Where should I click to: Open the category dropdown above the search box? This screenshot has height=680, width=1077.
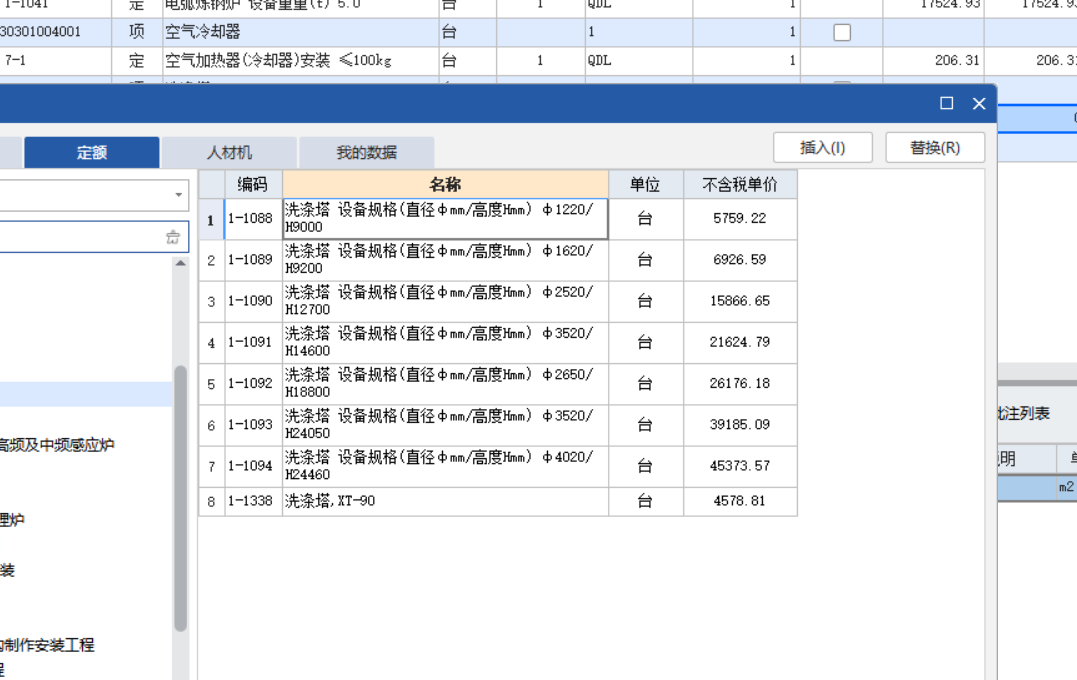click(x=180, y=194)
